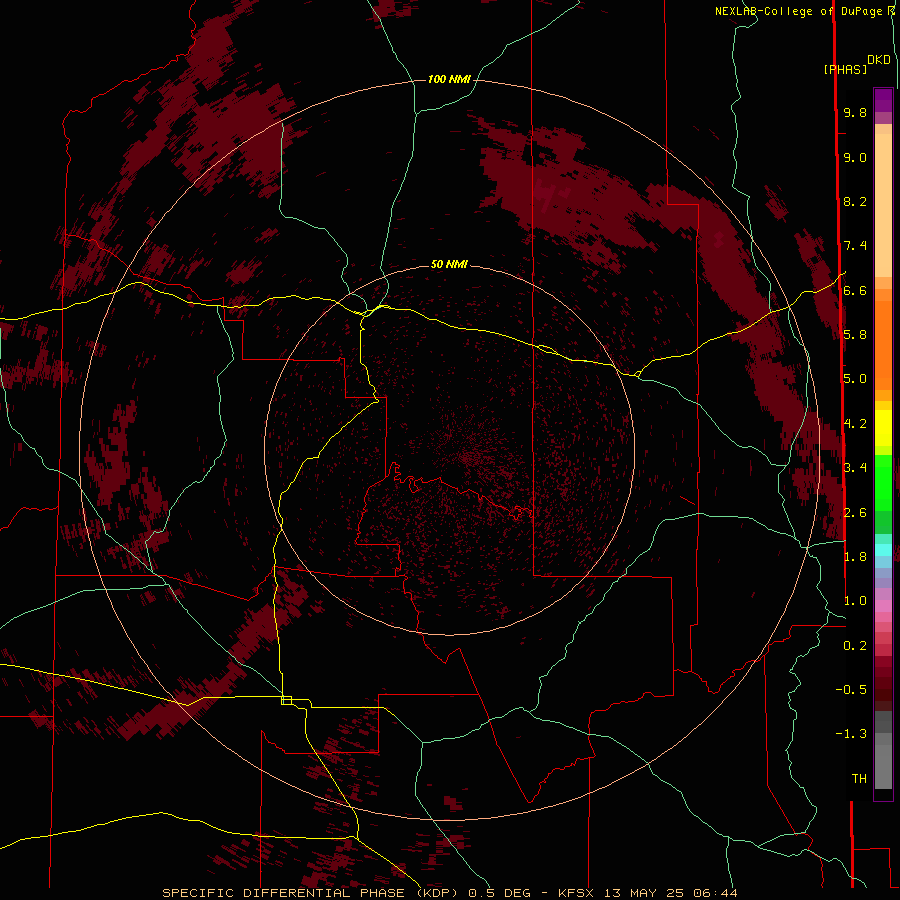900x900 pixels.
Task: Click the 50 NMI range ring label
Action: 449,264
